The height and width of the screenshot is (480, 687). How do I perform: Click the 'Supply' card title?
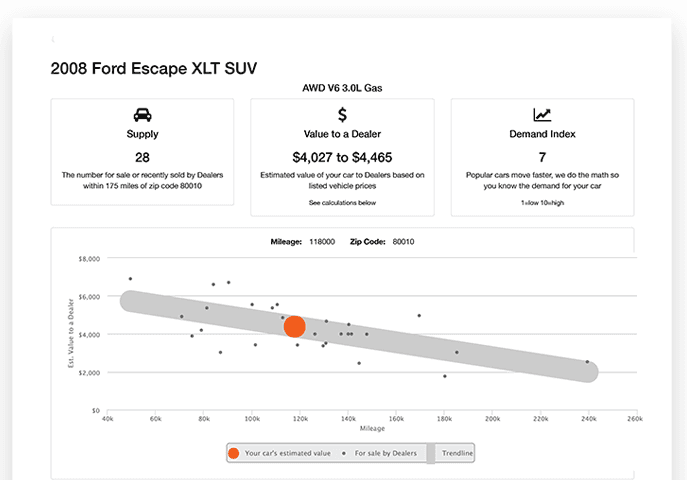(142, 134)
